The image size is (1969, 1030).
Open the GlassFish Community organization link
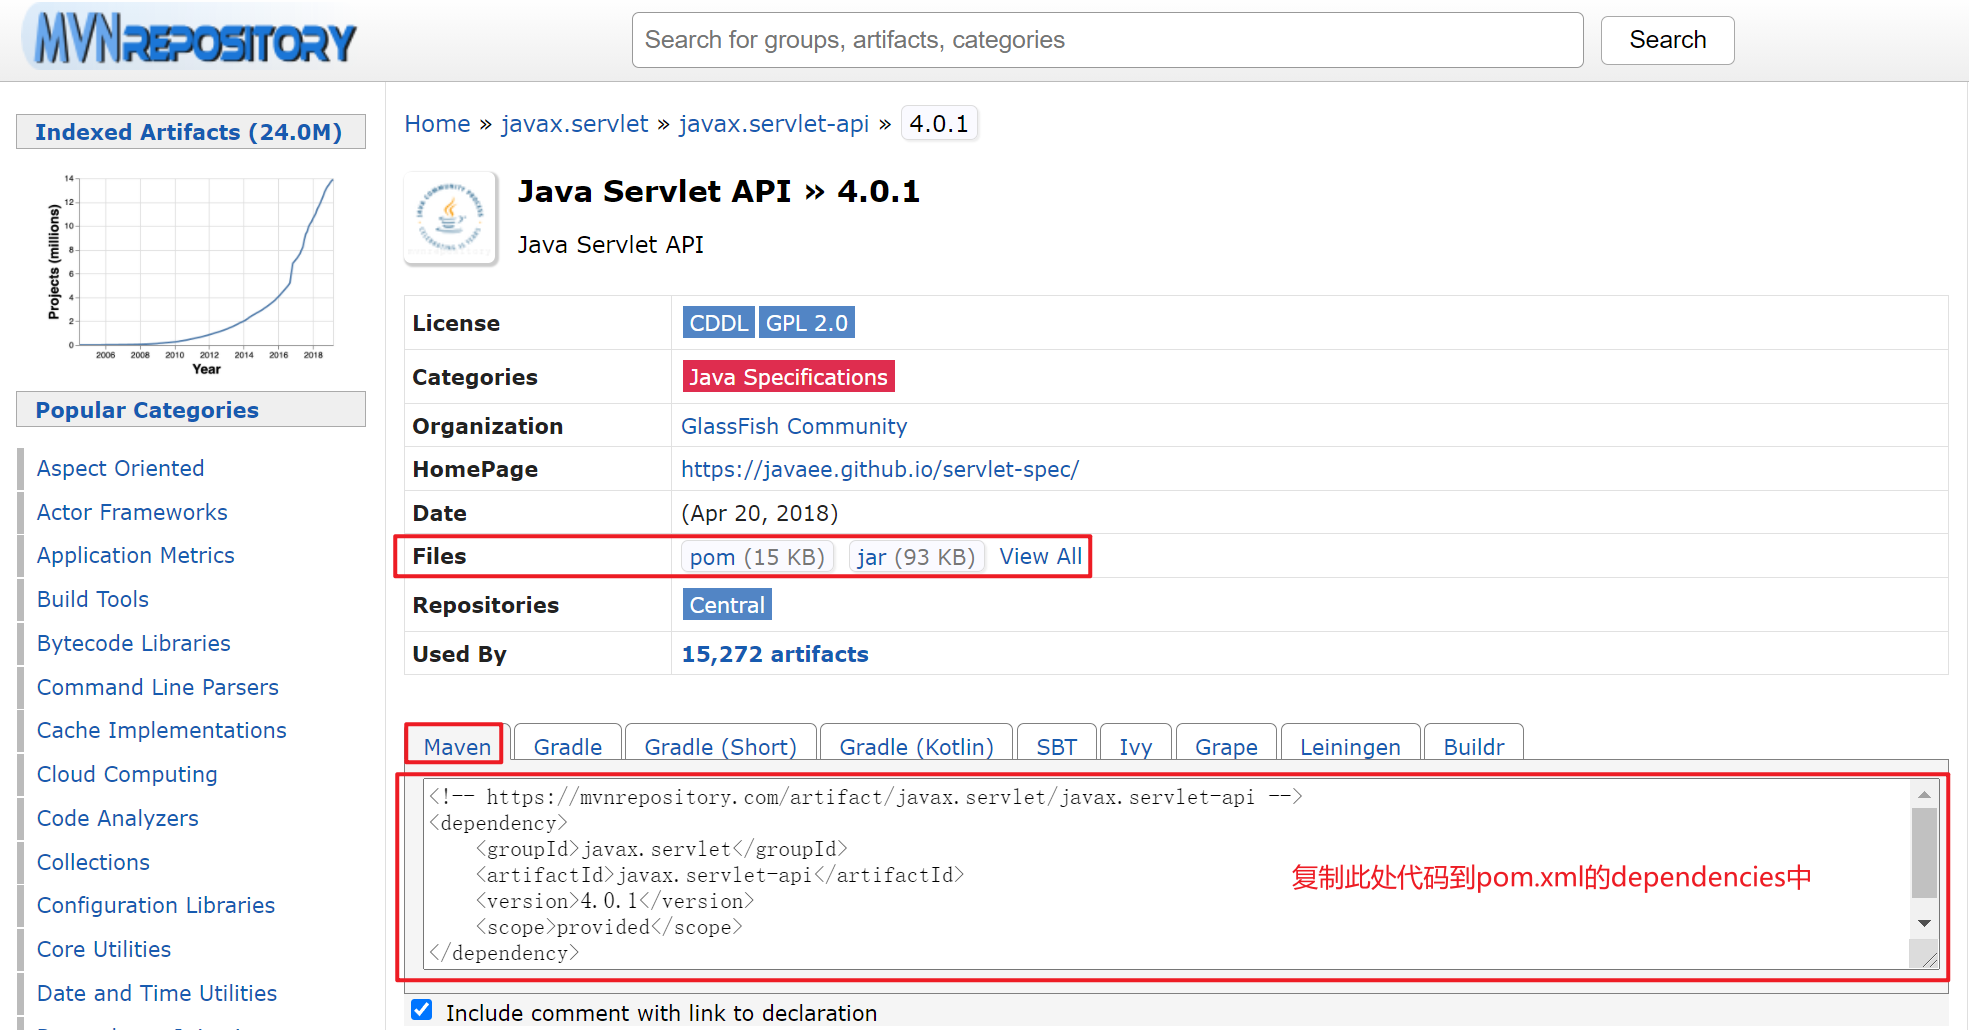794,427
